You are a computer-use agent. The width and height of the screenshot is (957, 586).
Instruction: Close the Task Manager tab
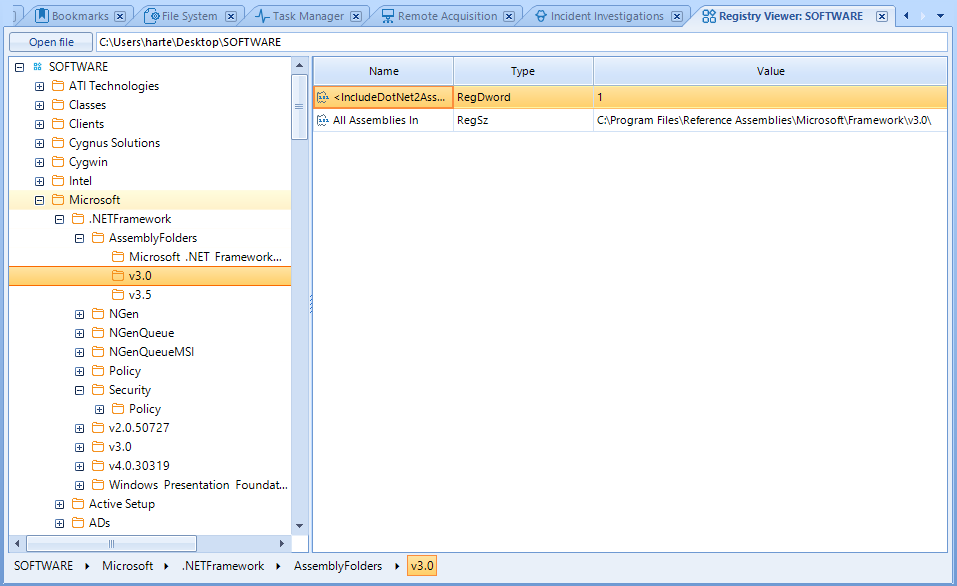coord(355,16)
